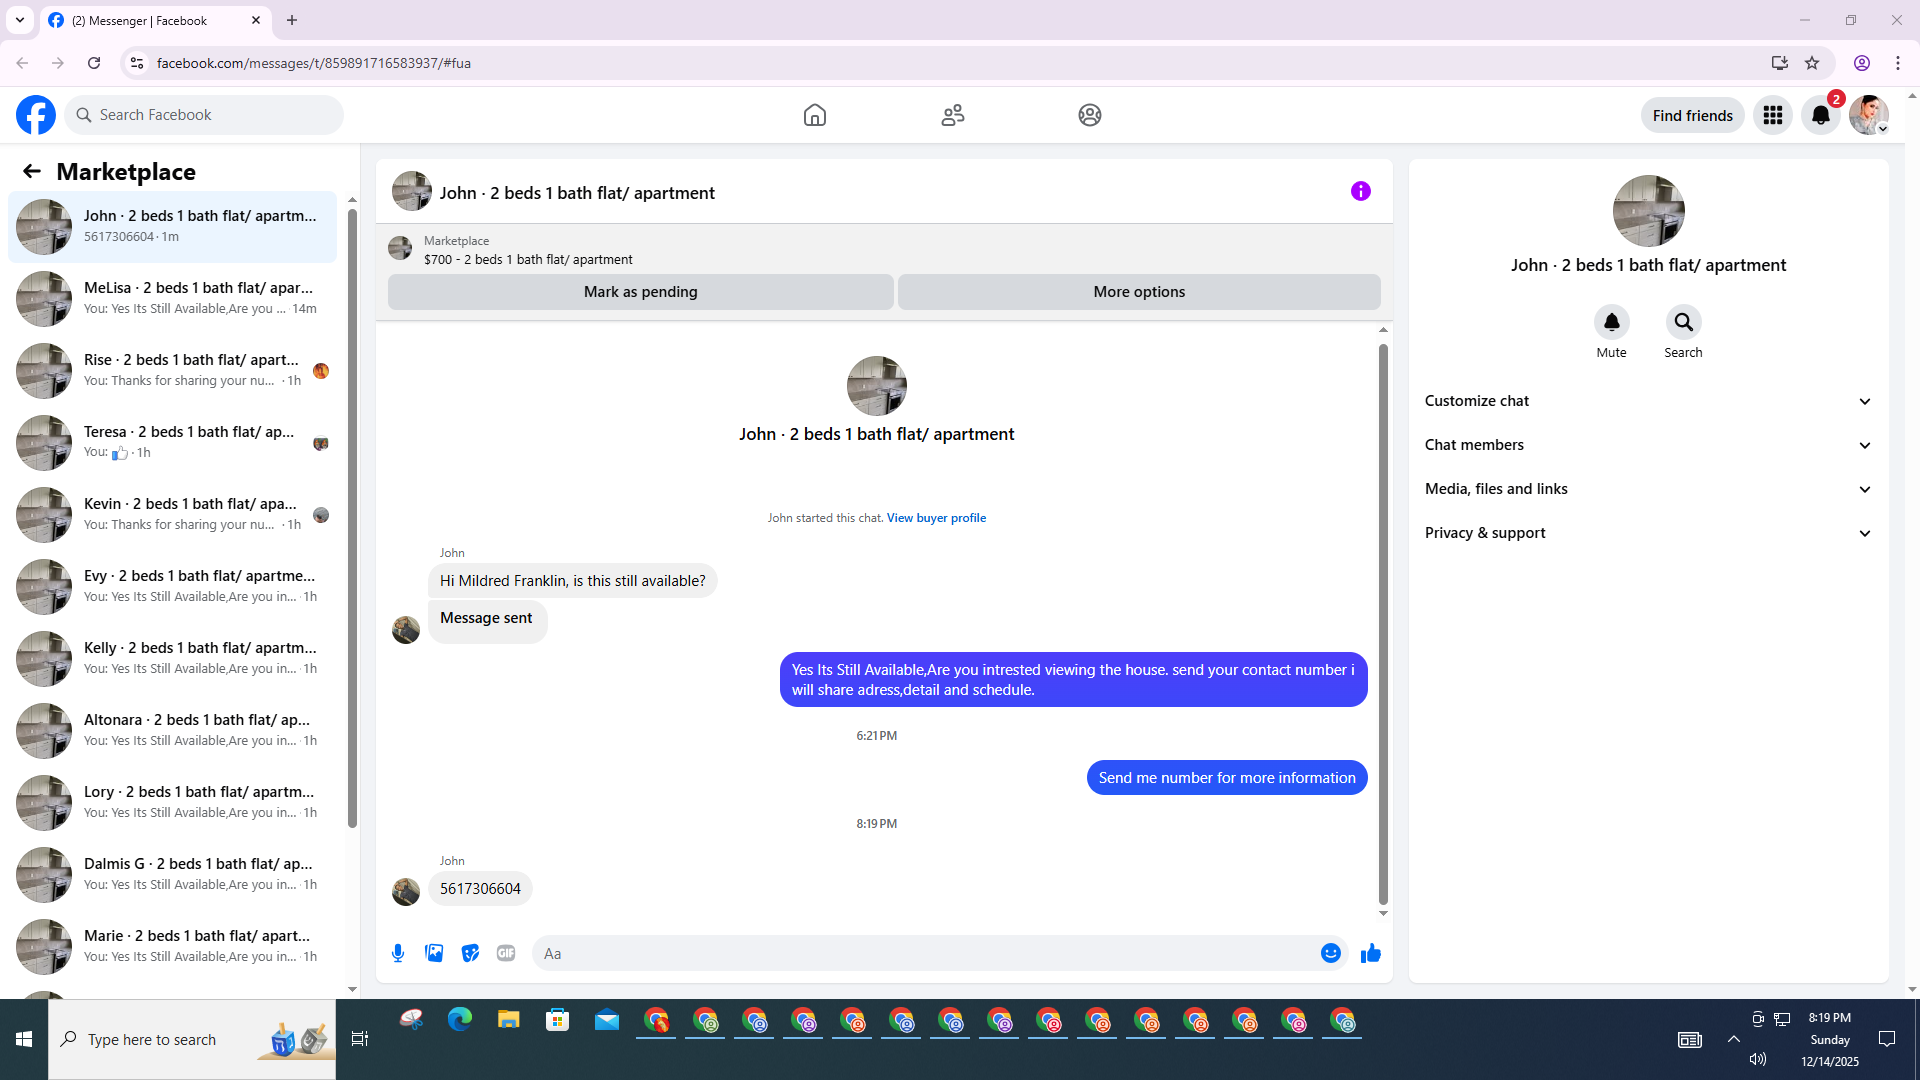Attach a file using the image icon
Screen dimensions: 1920x1080
point(434,953)
